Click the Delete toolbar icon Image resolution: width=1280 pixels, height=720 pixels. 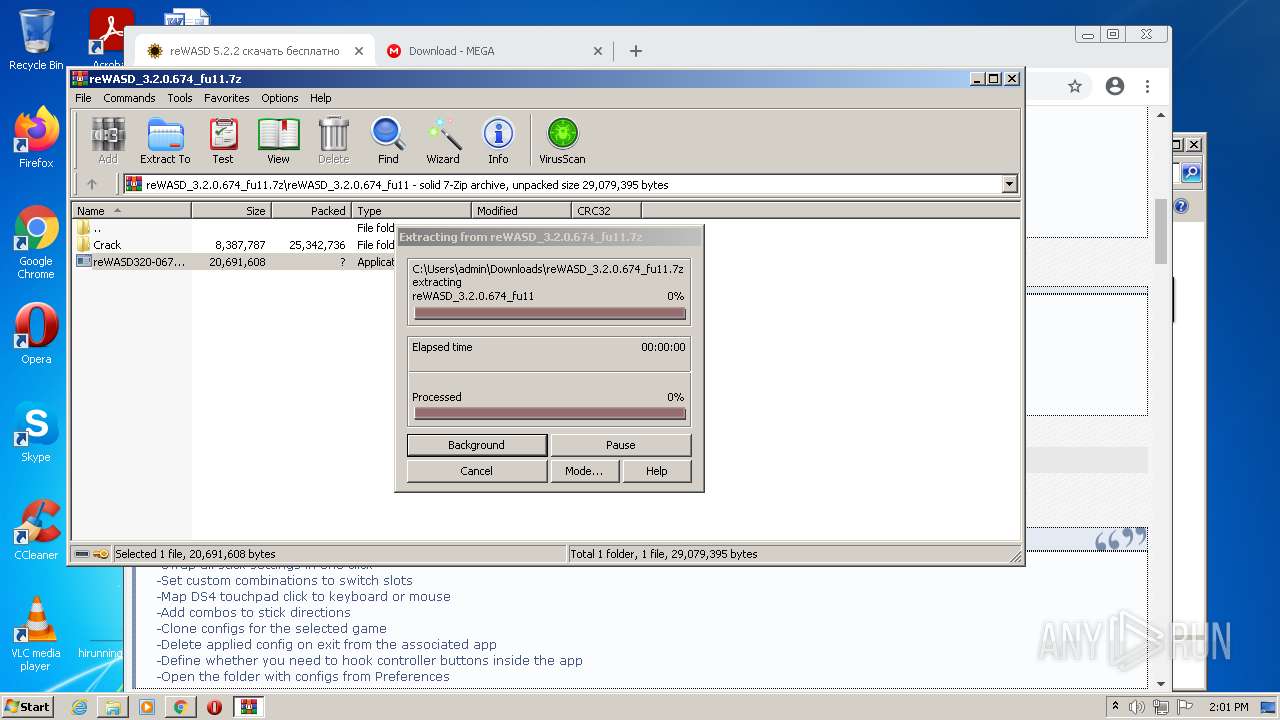pyautogui.click(x=333, y=140)
